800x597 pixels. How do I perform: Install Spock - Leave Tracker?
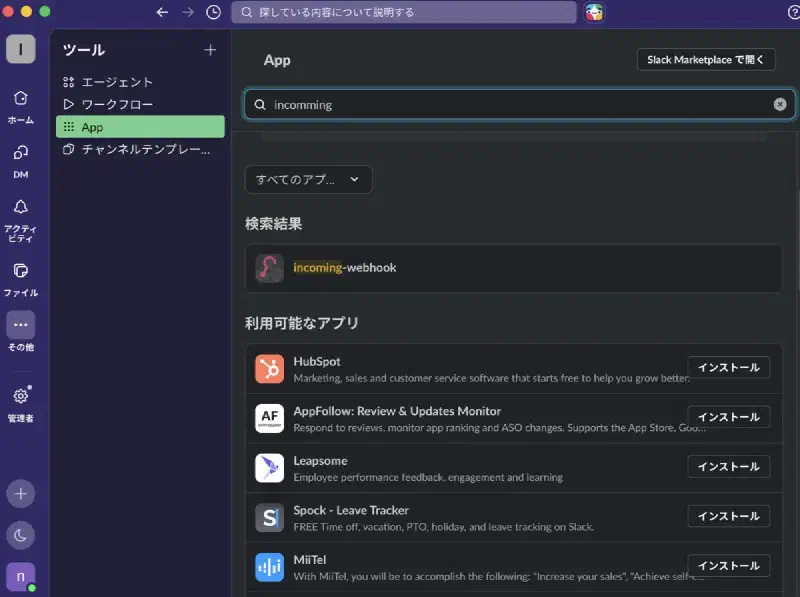[729, 516]
